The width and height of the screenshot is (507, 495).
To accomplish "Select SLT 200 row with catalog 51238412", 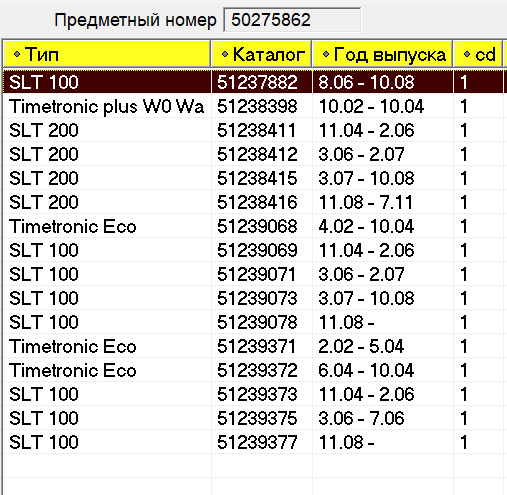I will coord(253,154).
